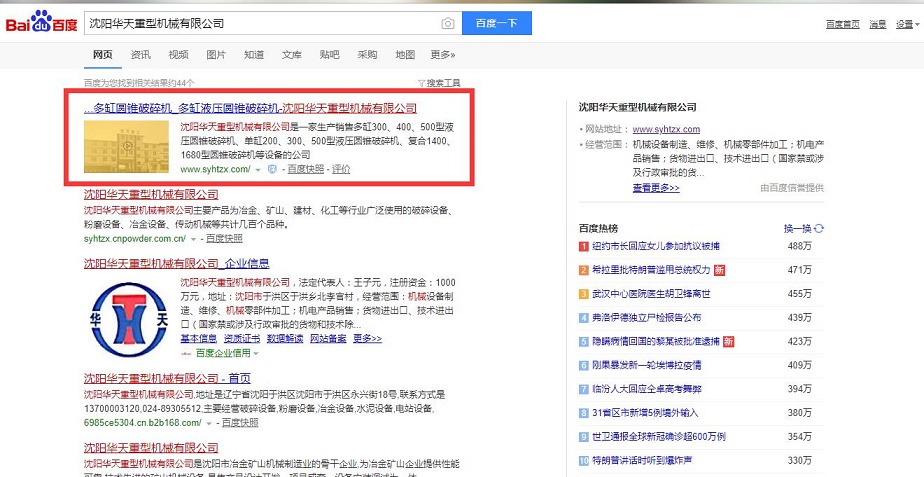The image size is (924, 477).
Task: Open 百度首页 link at top right
Action: (x=842, y=24)
